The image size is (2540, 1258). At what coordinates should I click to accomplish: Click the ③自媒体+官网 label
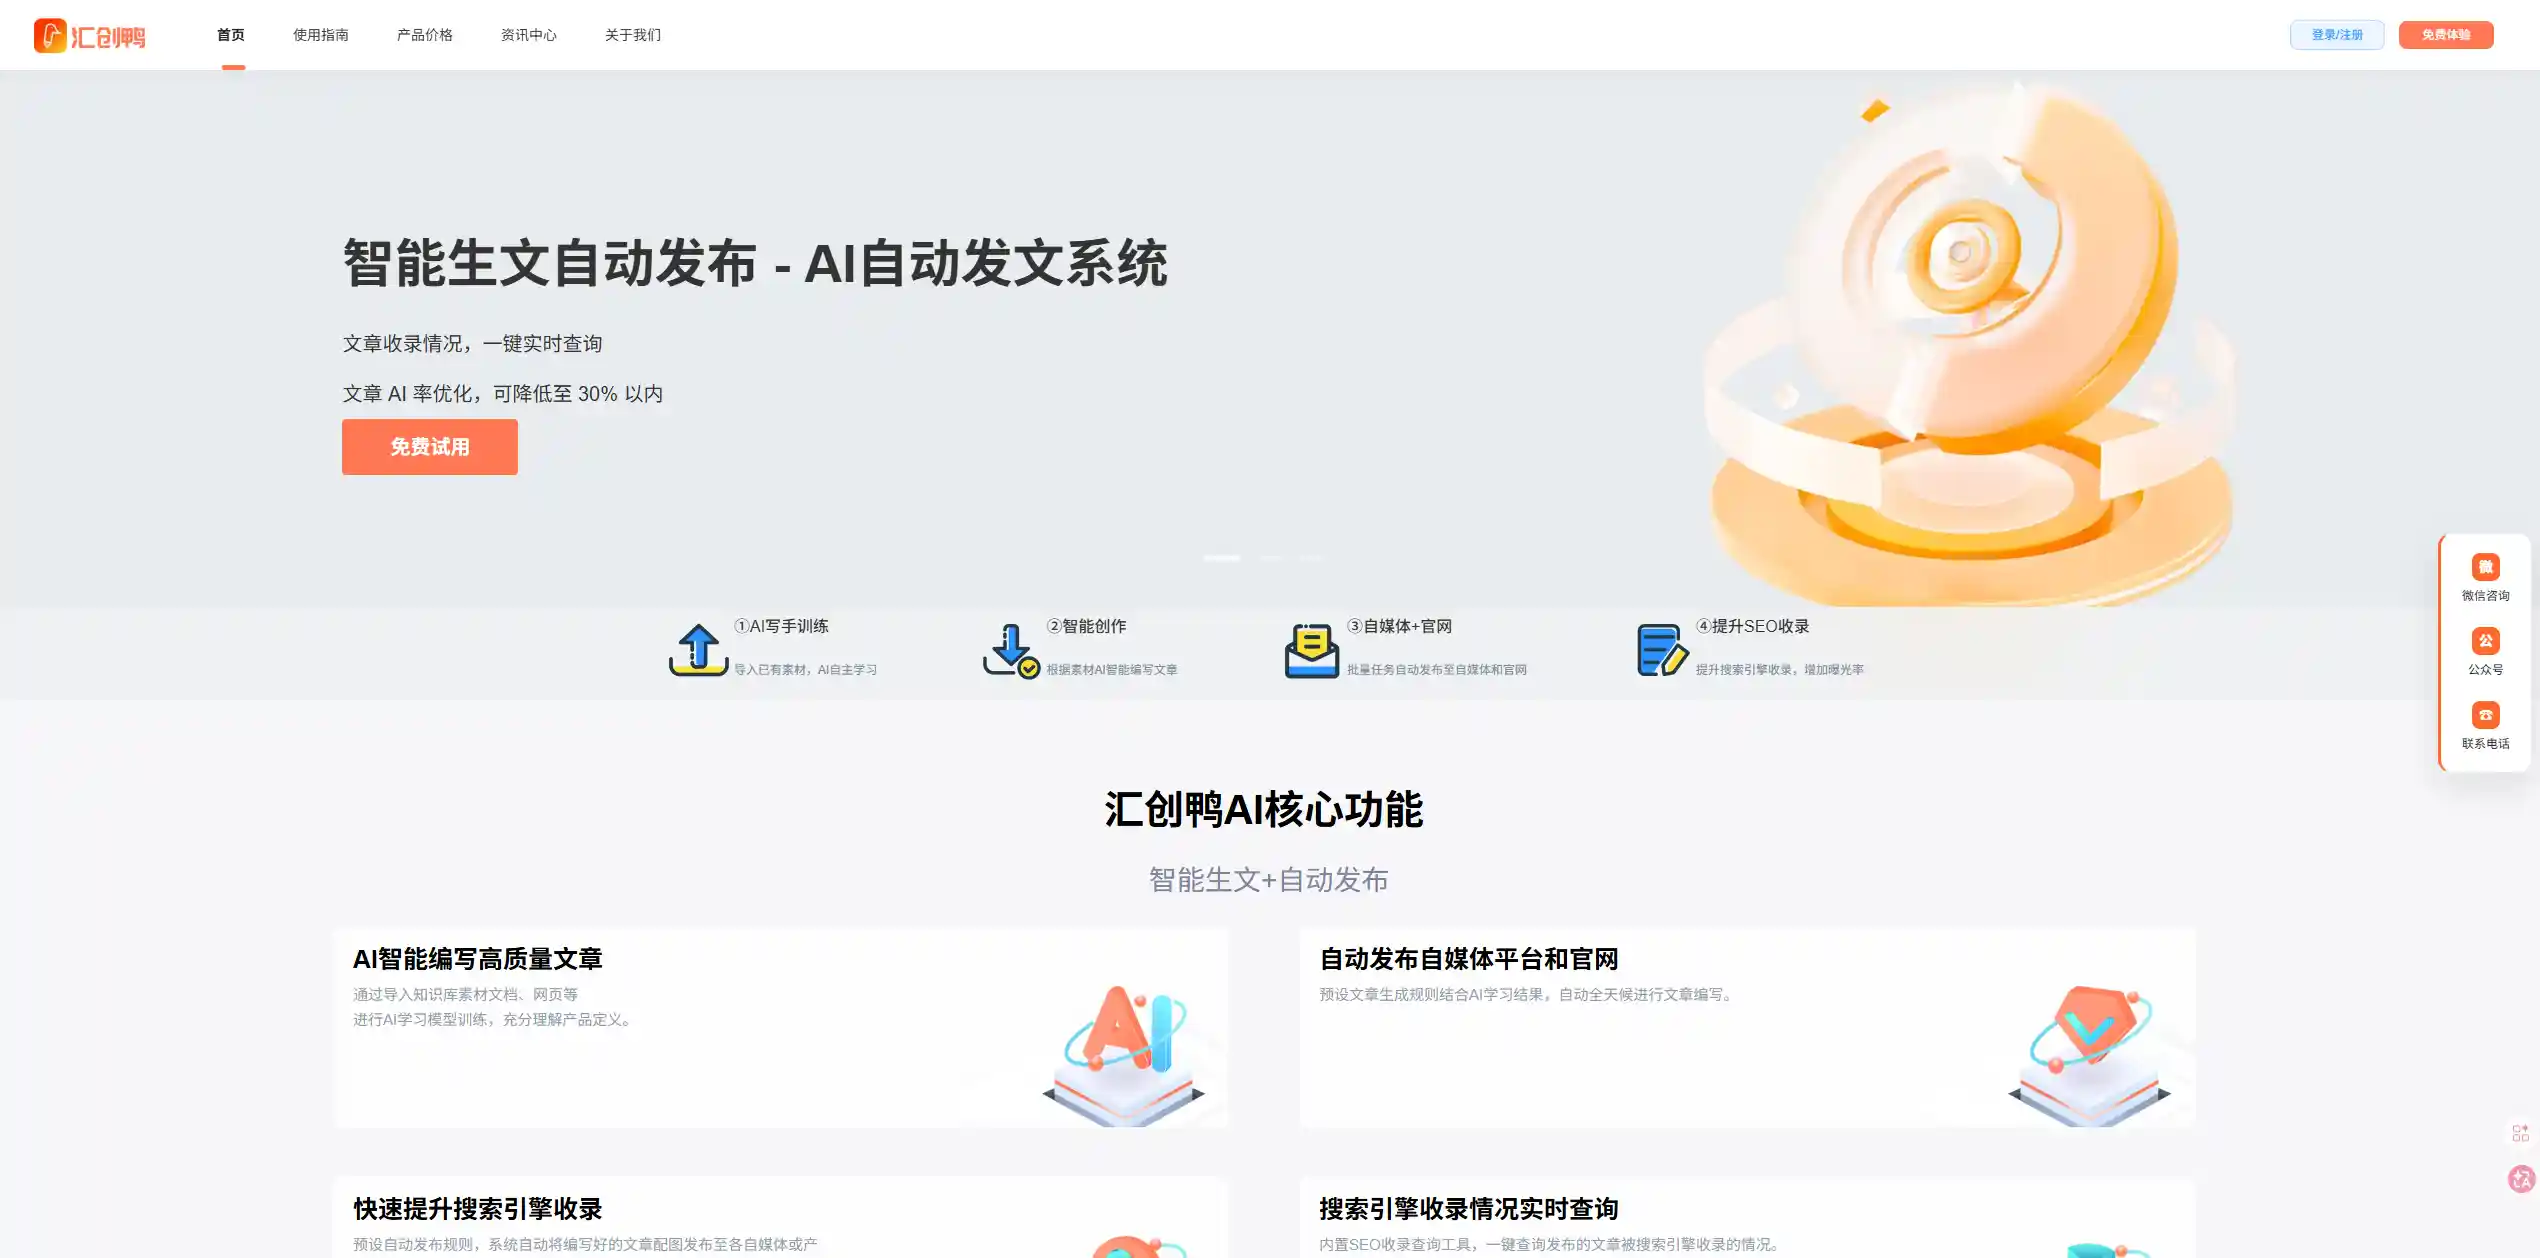click(1400, 626)
